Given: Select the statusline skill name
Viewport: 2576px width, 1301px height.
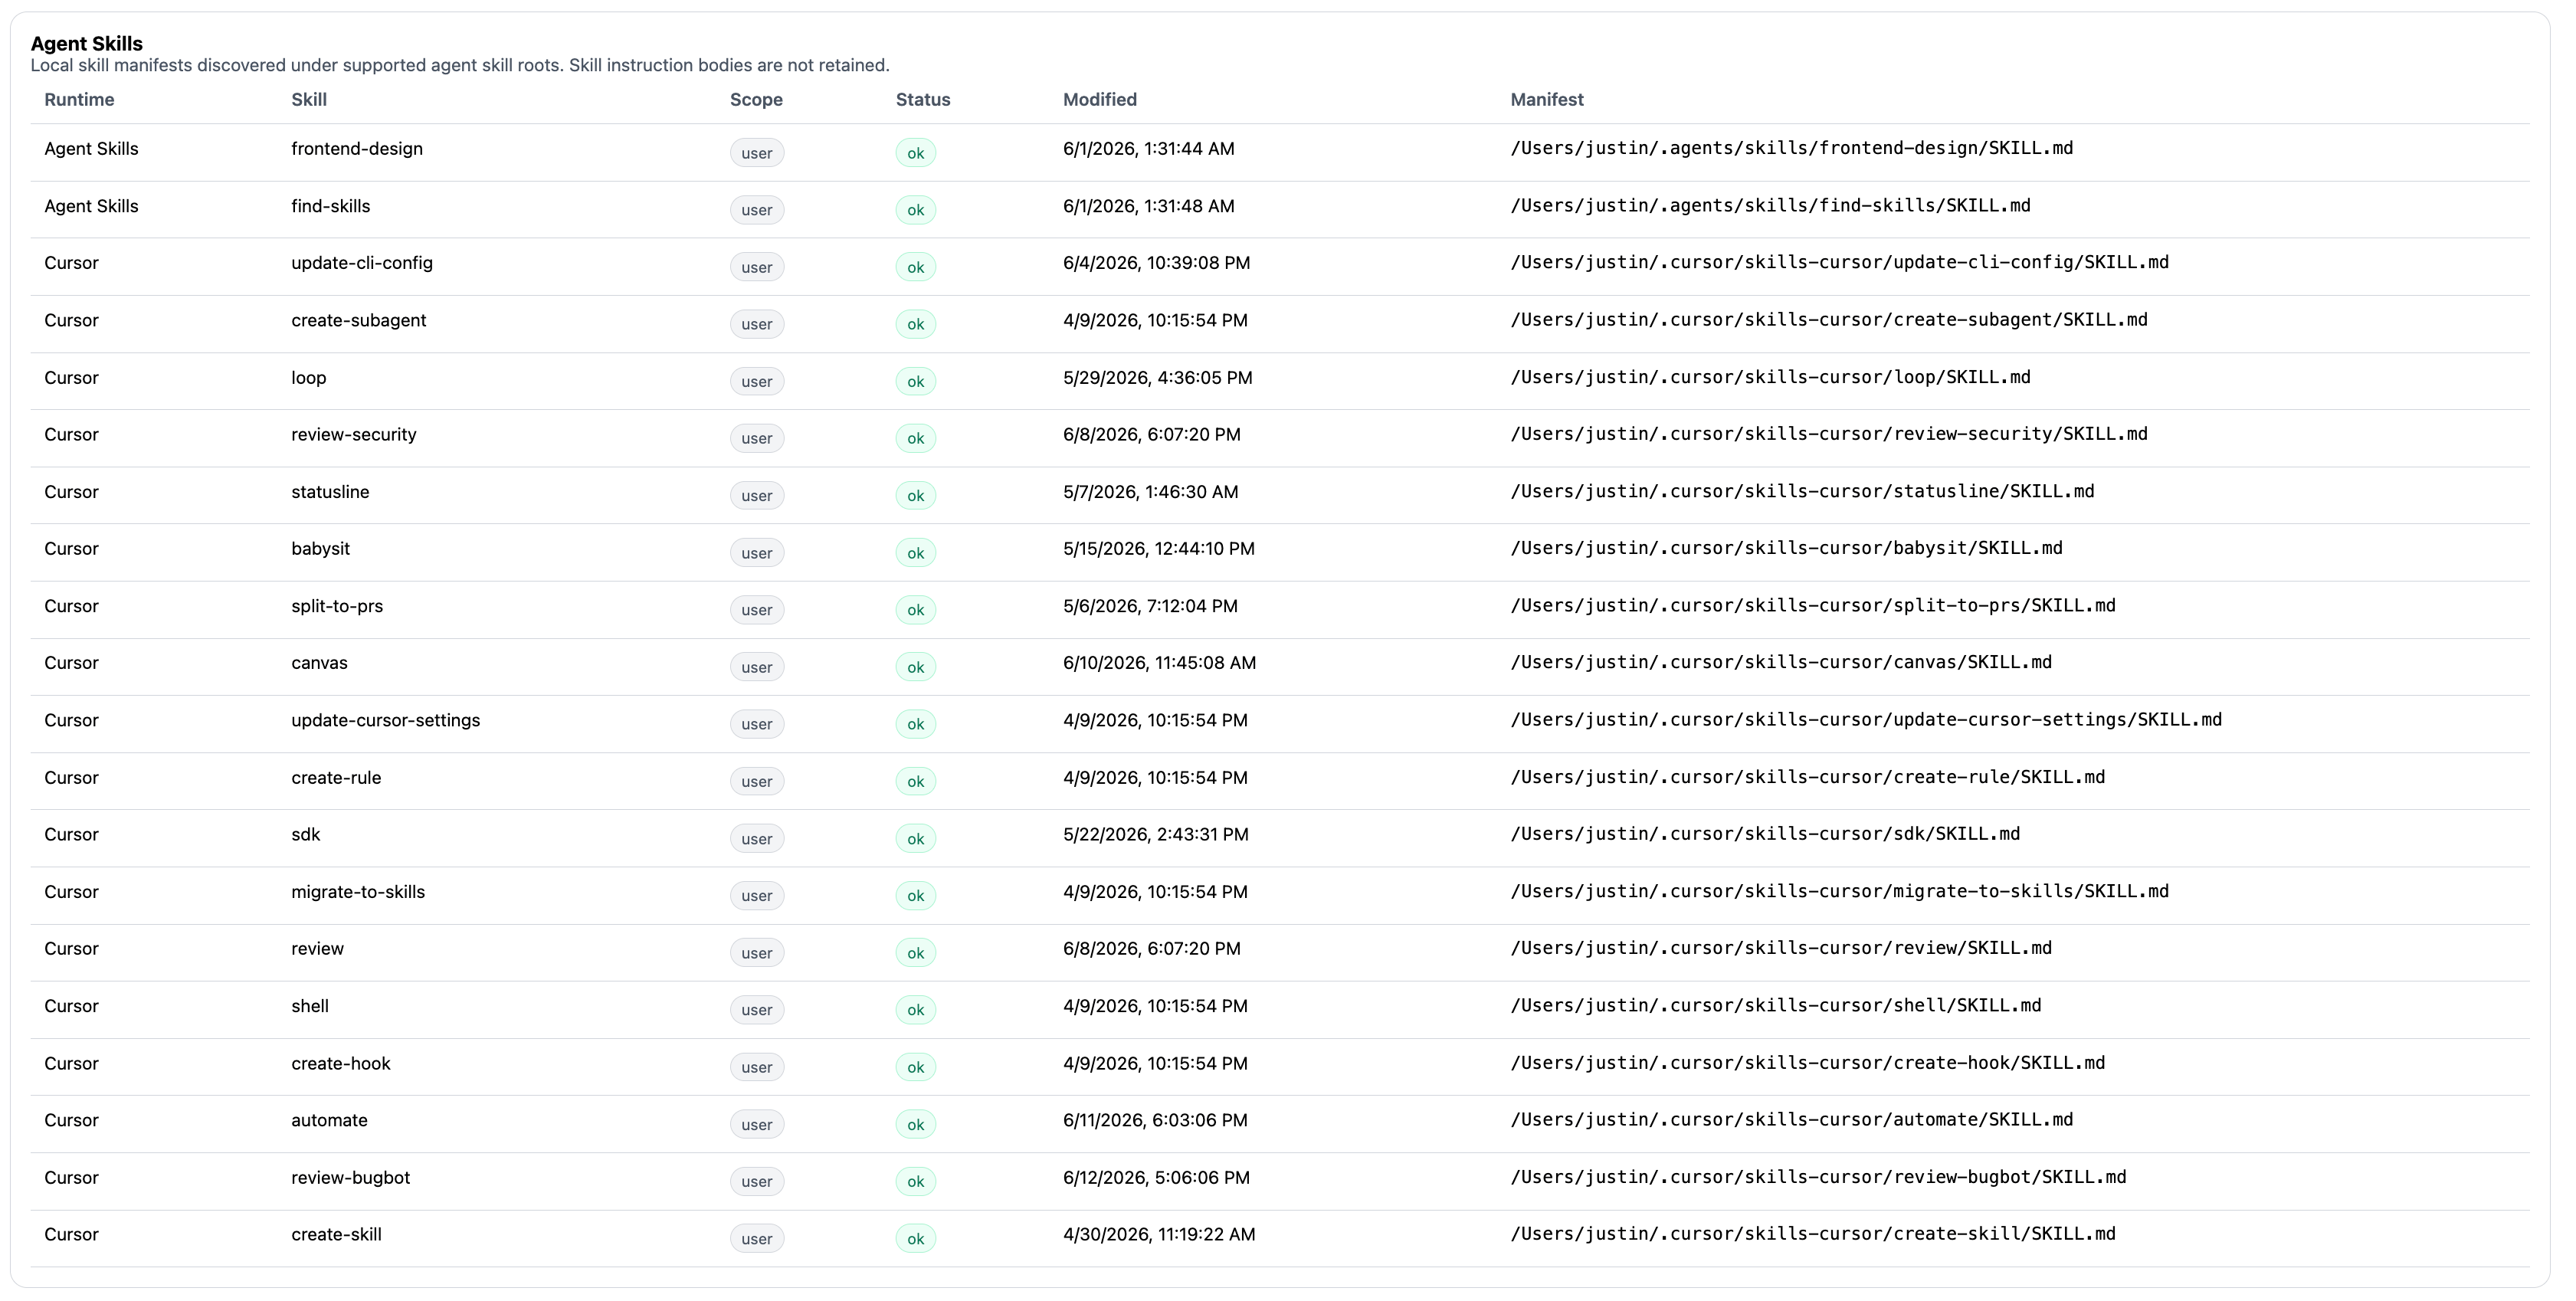Looking at the screenshot, I should [x=330, y=492].
